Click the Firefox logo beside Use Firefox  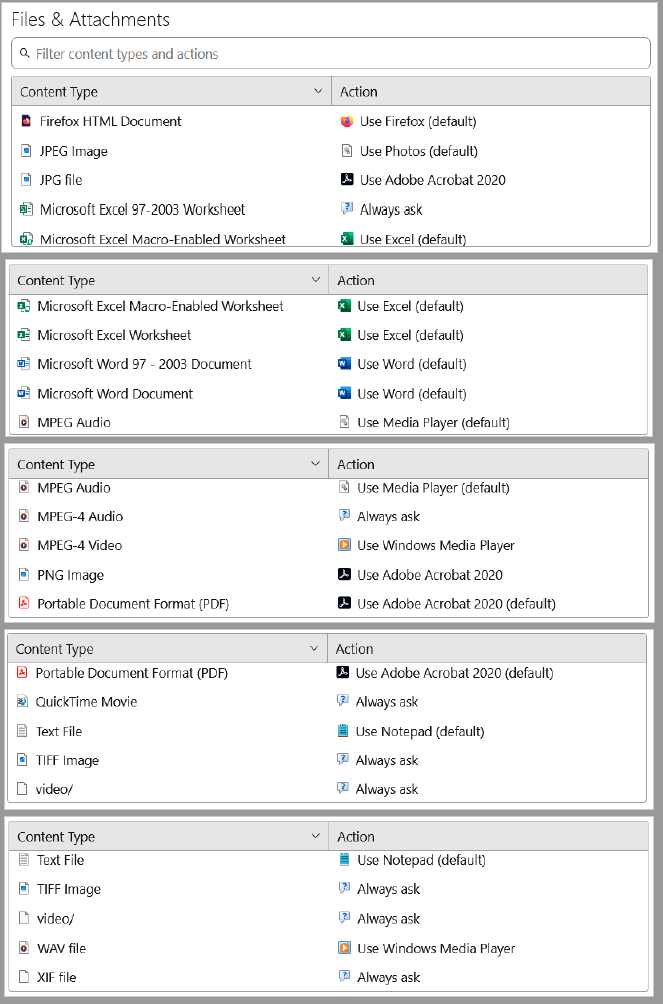pyautogui.click(x=347, y=122)
